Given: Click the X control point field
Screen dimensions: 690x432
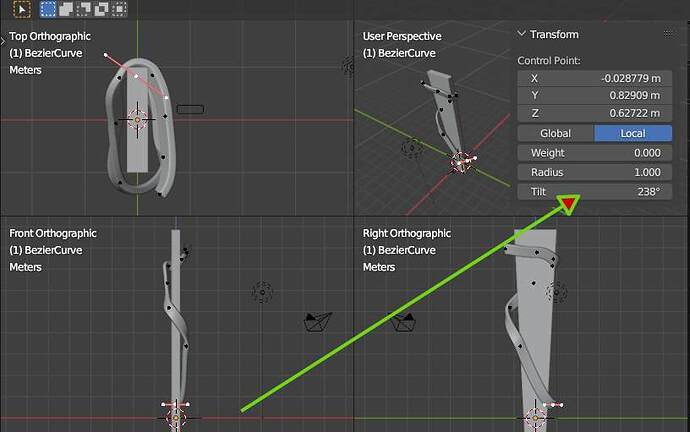Looking at the screenshot, I should [595, 78].
